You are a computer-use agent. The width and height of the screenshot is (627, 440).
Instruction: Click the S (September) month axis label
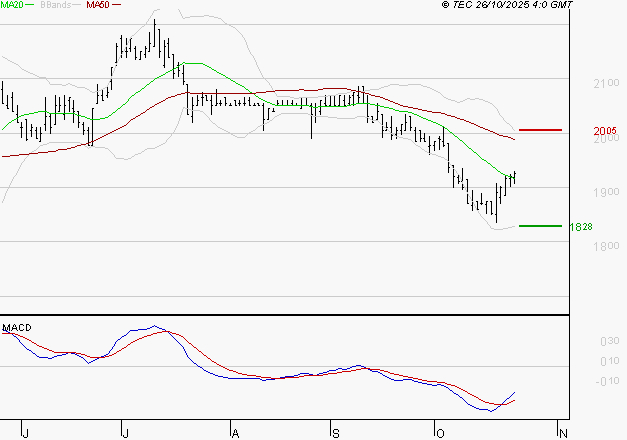335,433
